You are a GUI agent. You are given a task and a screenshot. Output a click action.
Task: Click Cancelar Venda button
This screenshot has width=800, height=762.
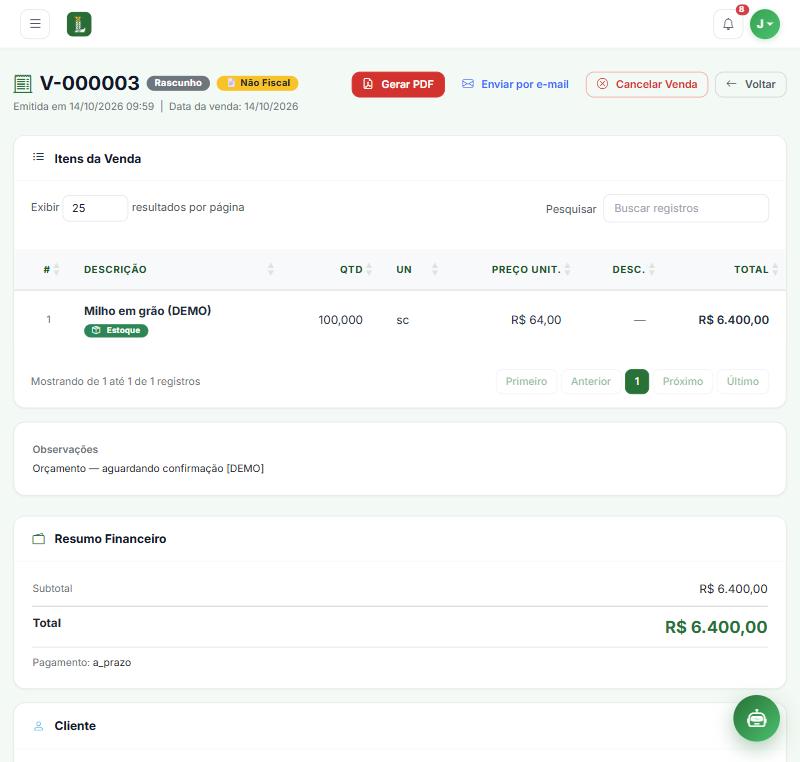click(646, 84)
